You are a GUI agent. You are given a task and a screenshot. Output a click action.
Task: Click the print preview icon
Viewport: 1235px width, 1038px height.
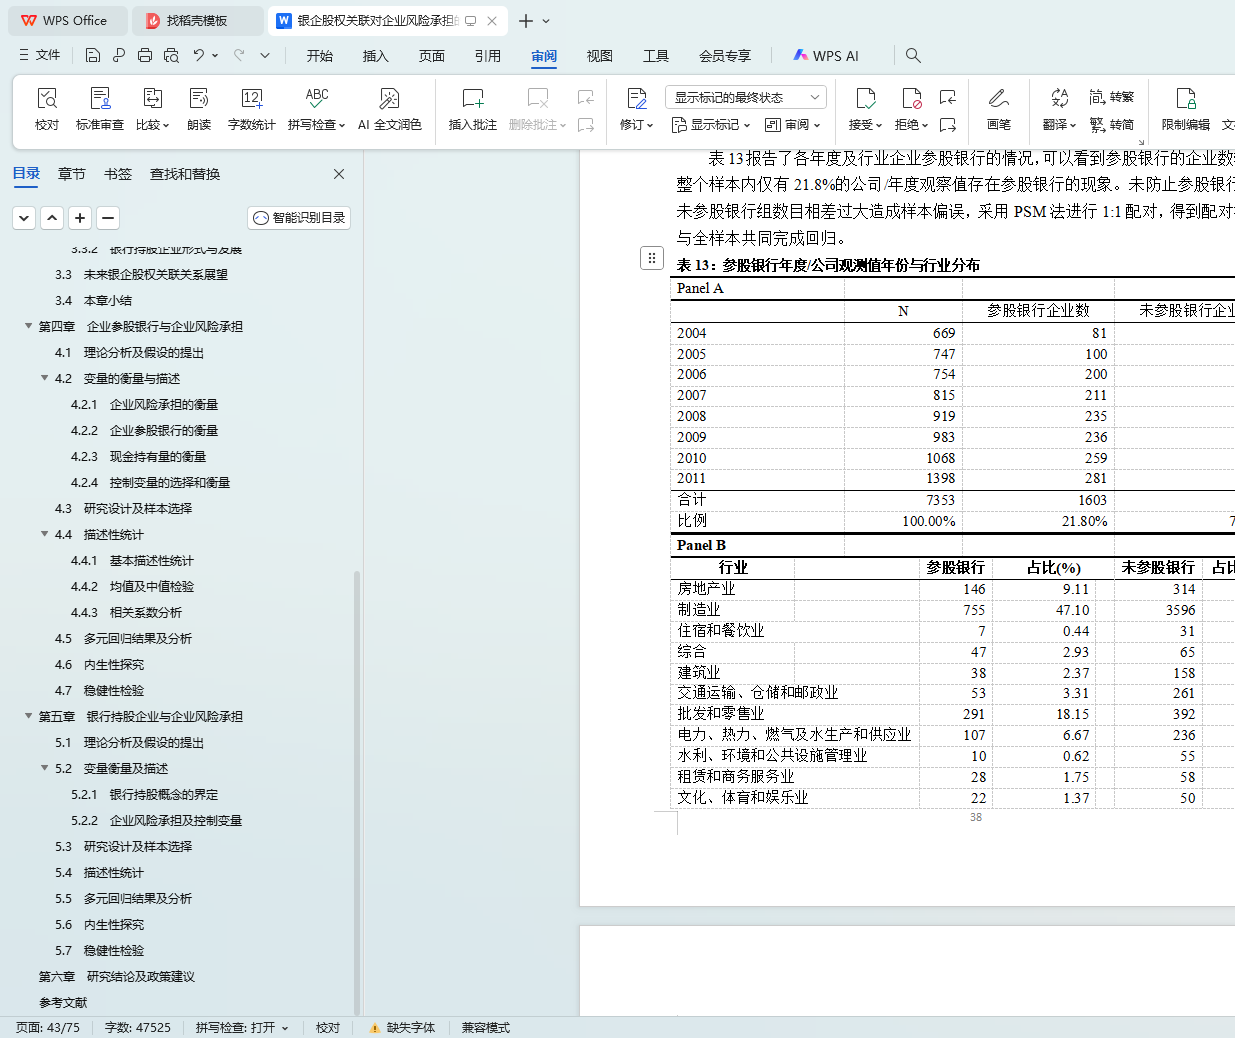click(171, 55)
